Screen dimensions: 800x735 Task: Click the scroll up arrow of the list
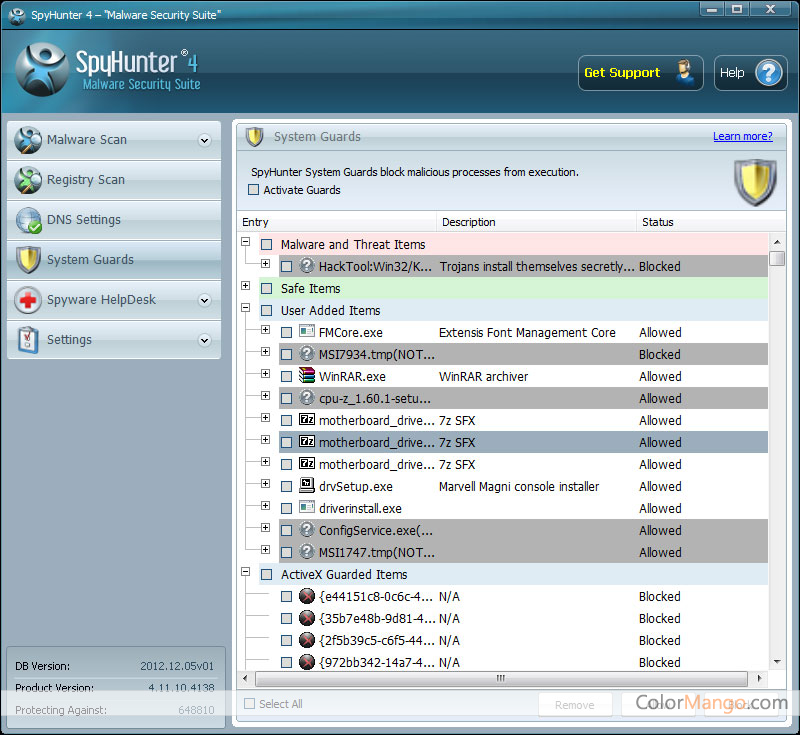777,242
